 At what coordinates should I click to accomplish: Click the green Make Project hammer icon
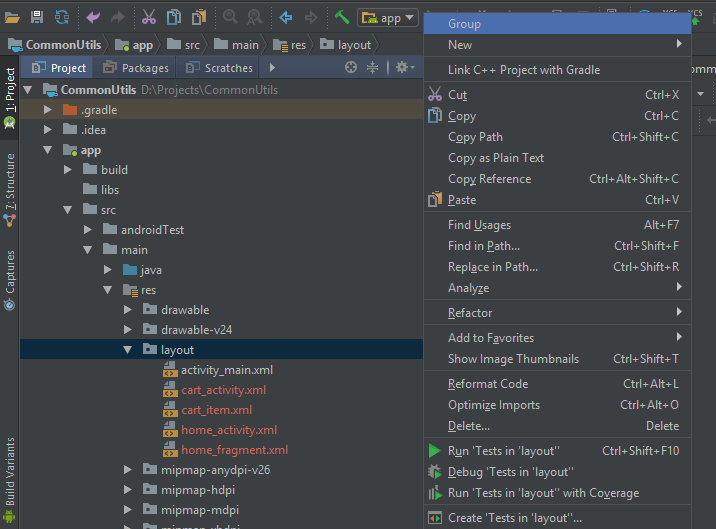tap(342, 17)
